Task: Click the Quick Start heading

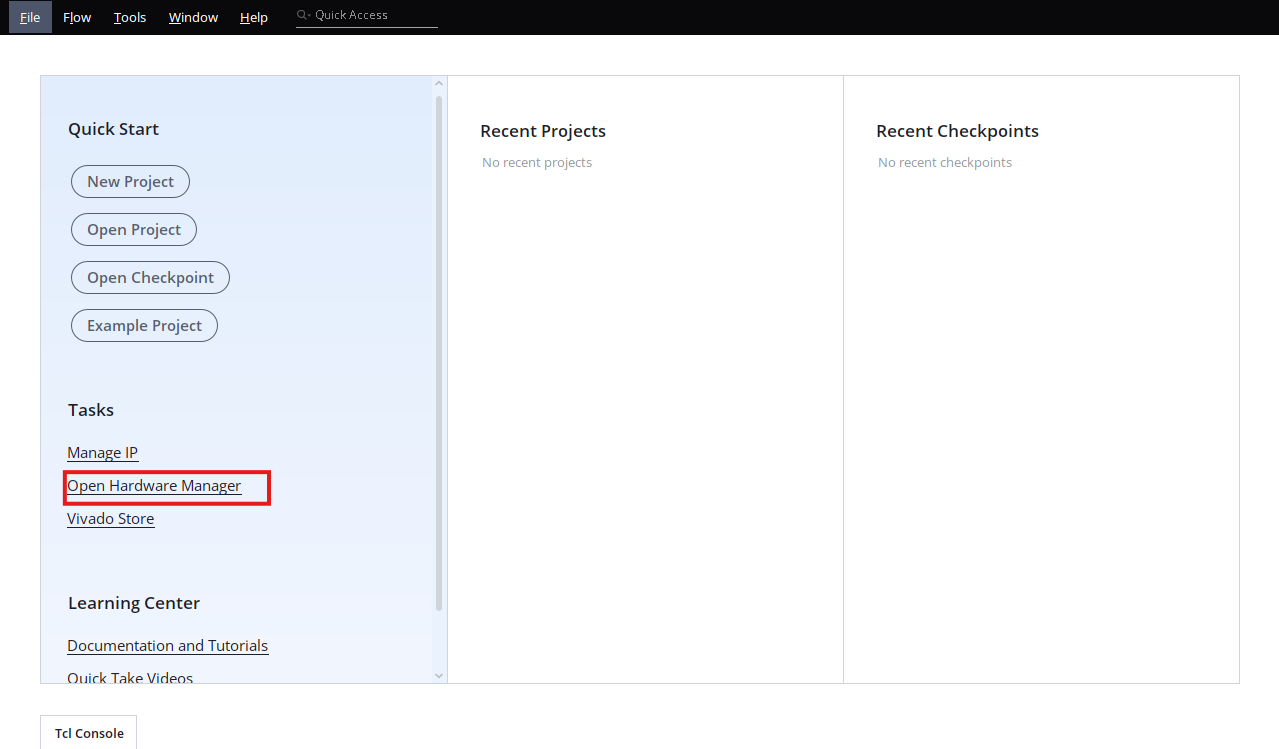Action: coord(113,129)
